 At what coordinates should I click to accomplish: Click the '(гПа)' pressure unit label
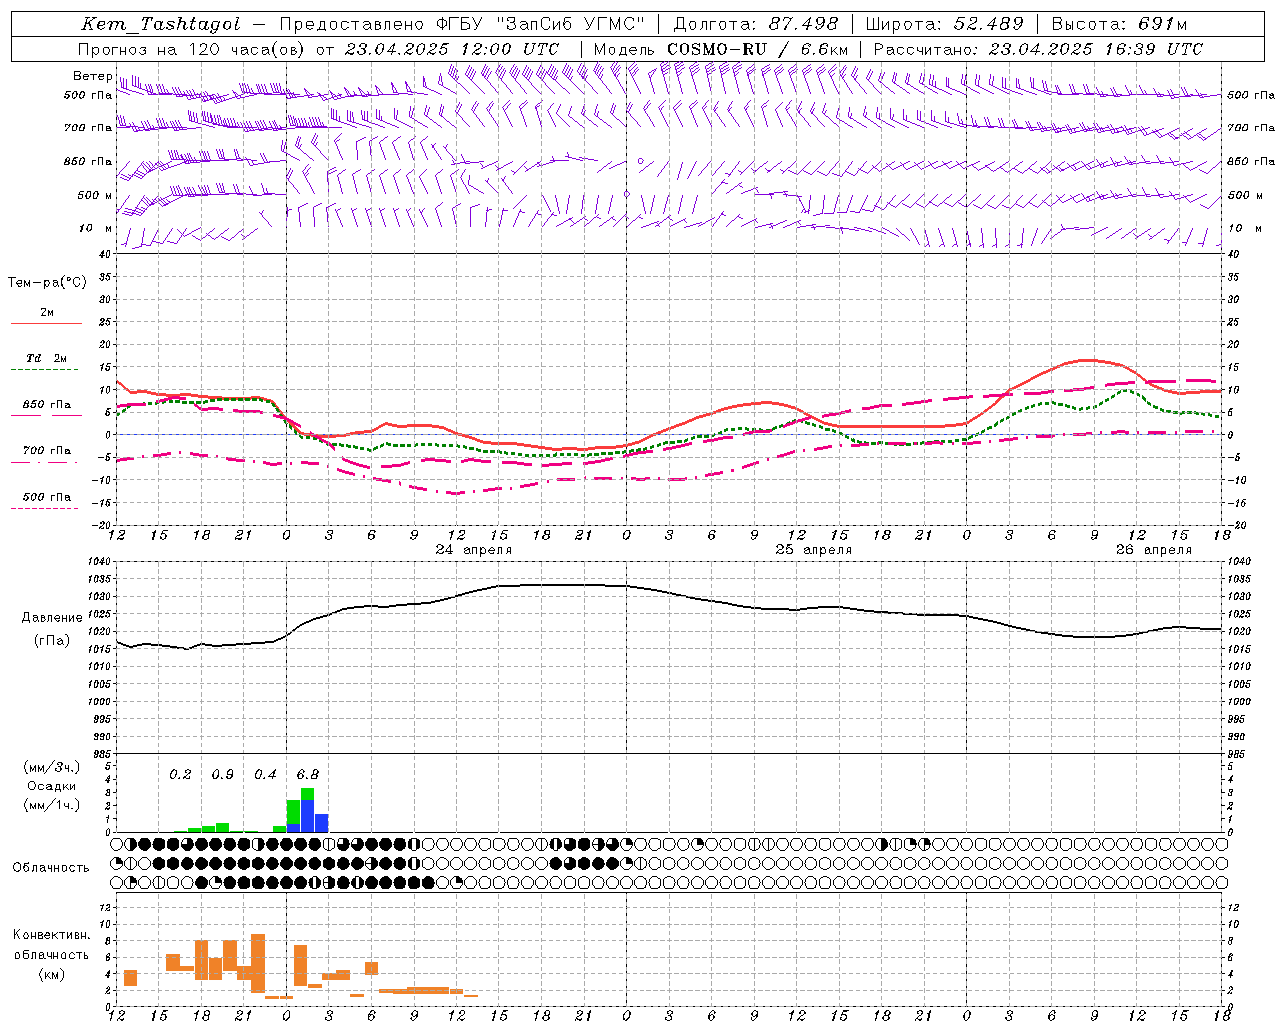click(52, 641)
